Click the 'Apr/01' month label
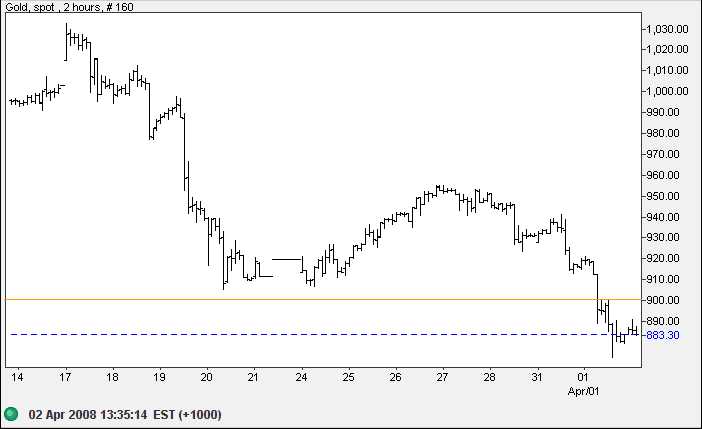The height and width of the screenshot is (429, 702). 583,391
